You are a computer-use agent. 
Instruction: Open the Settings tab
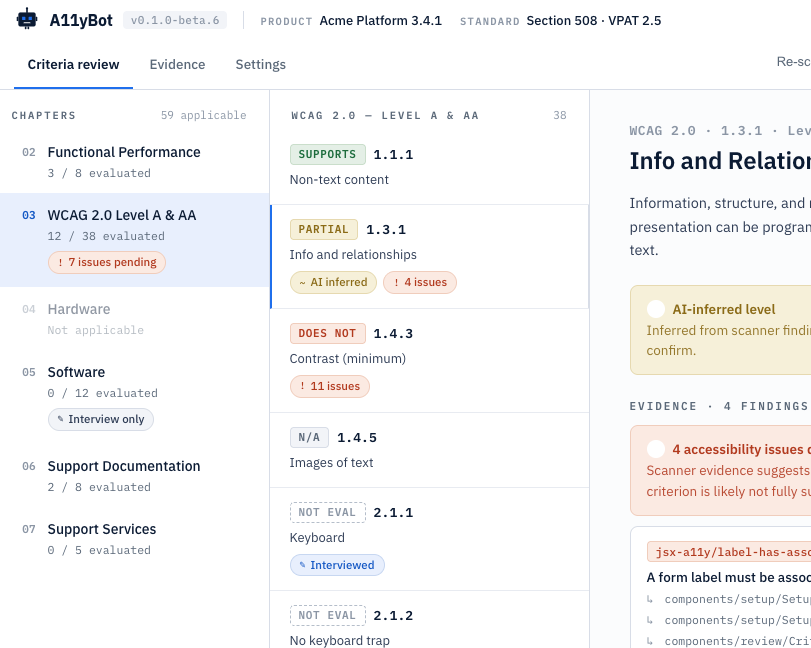click(x=261, y=65)
